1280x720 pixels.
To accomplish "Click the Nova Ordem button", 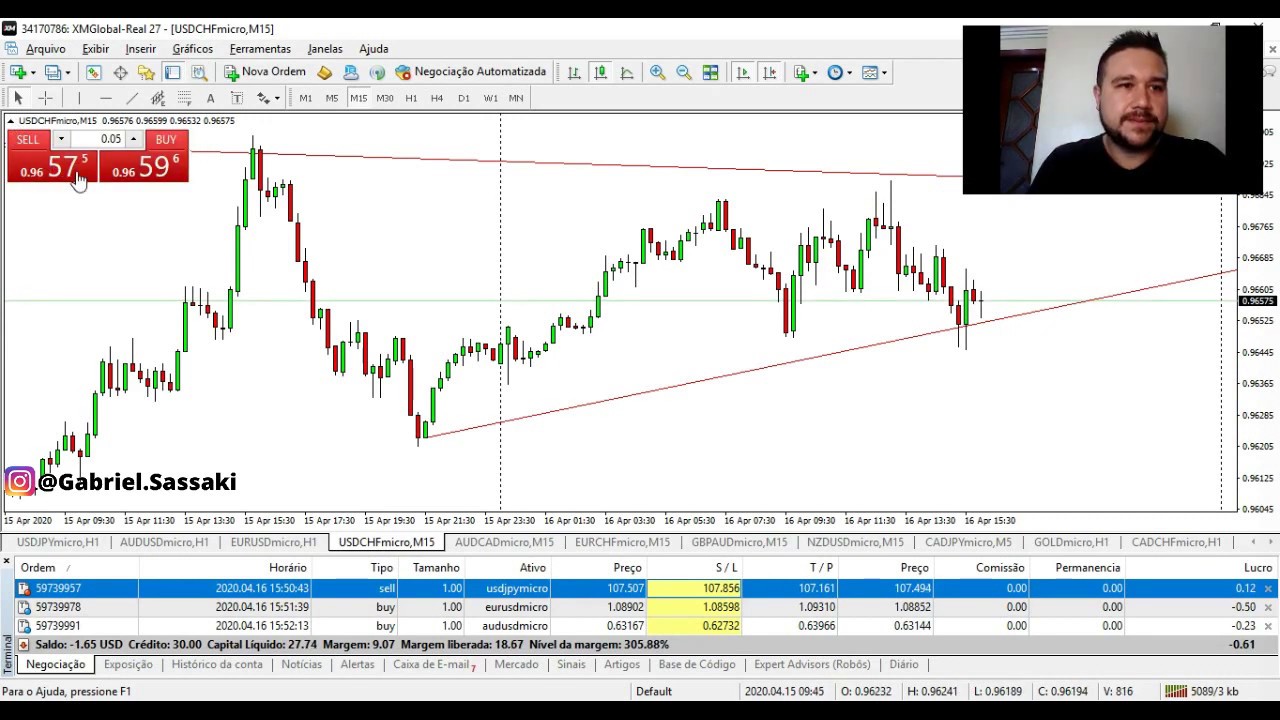I will pyautogui.click(x=265, y=72).
